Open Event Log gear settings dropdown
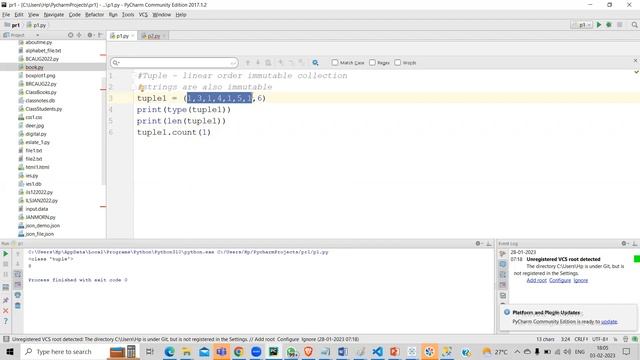640x360 pixels. tap(624, 244)
